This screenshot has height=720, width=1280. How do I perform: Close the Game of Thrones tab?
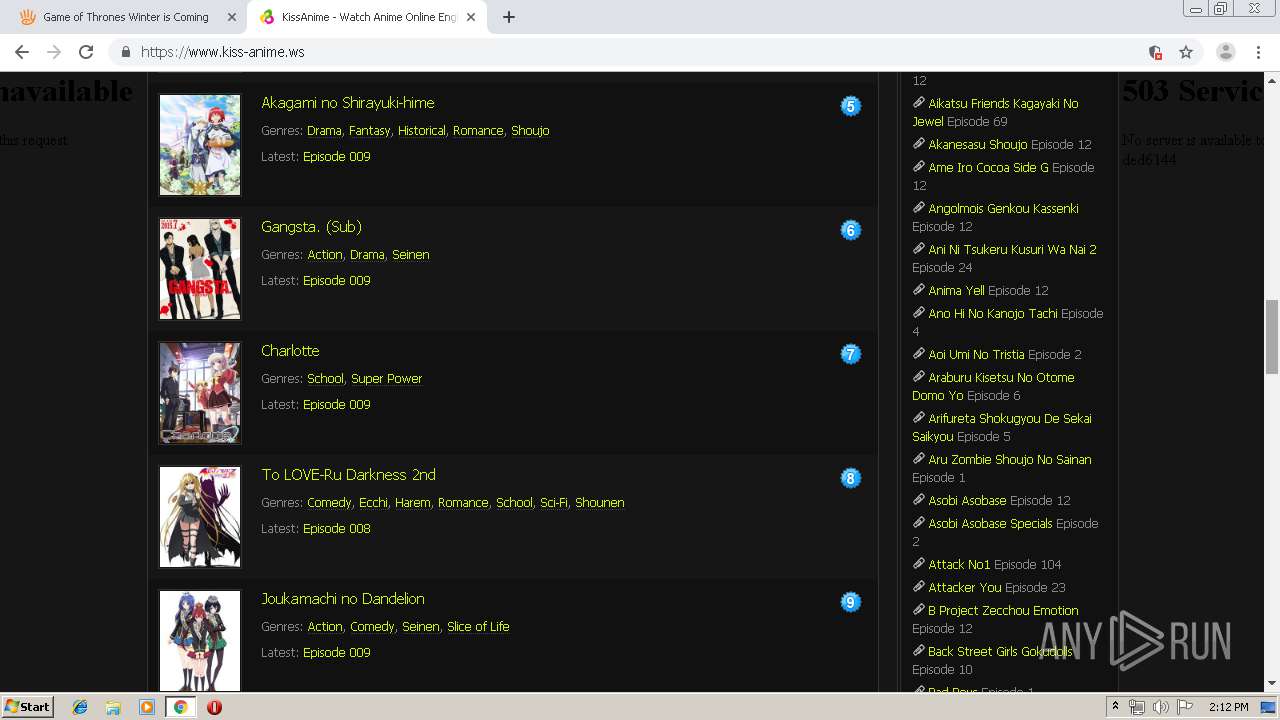click(x=232, y=17)
